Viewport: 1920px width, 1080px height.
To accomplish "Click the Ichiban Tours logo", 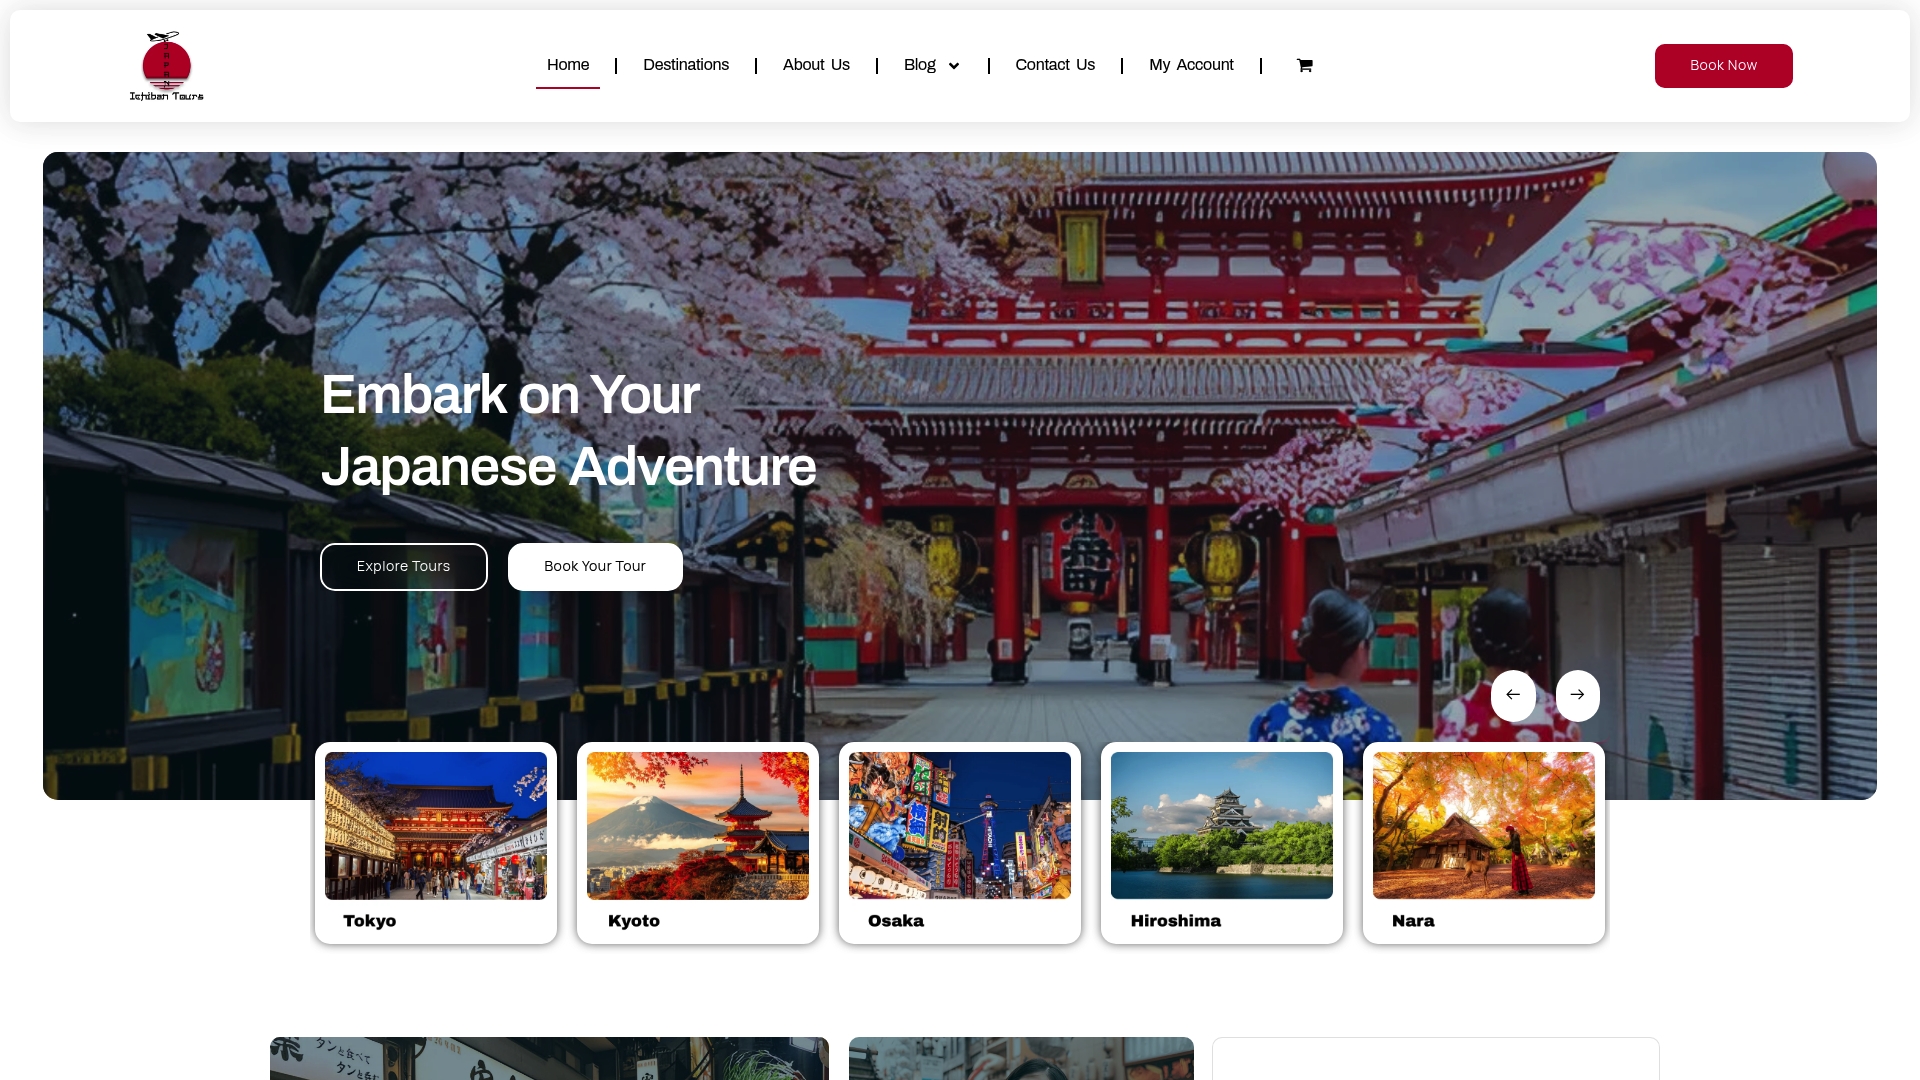I will coord(166,65).
